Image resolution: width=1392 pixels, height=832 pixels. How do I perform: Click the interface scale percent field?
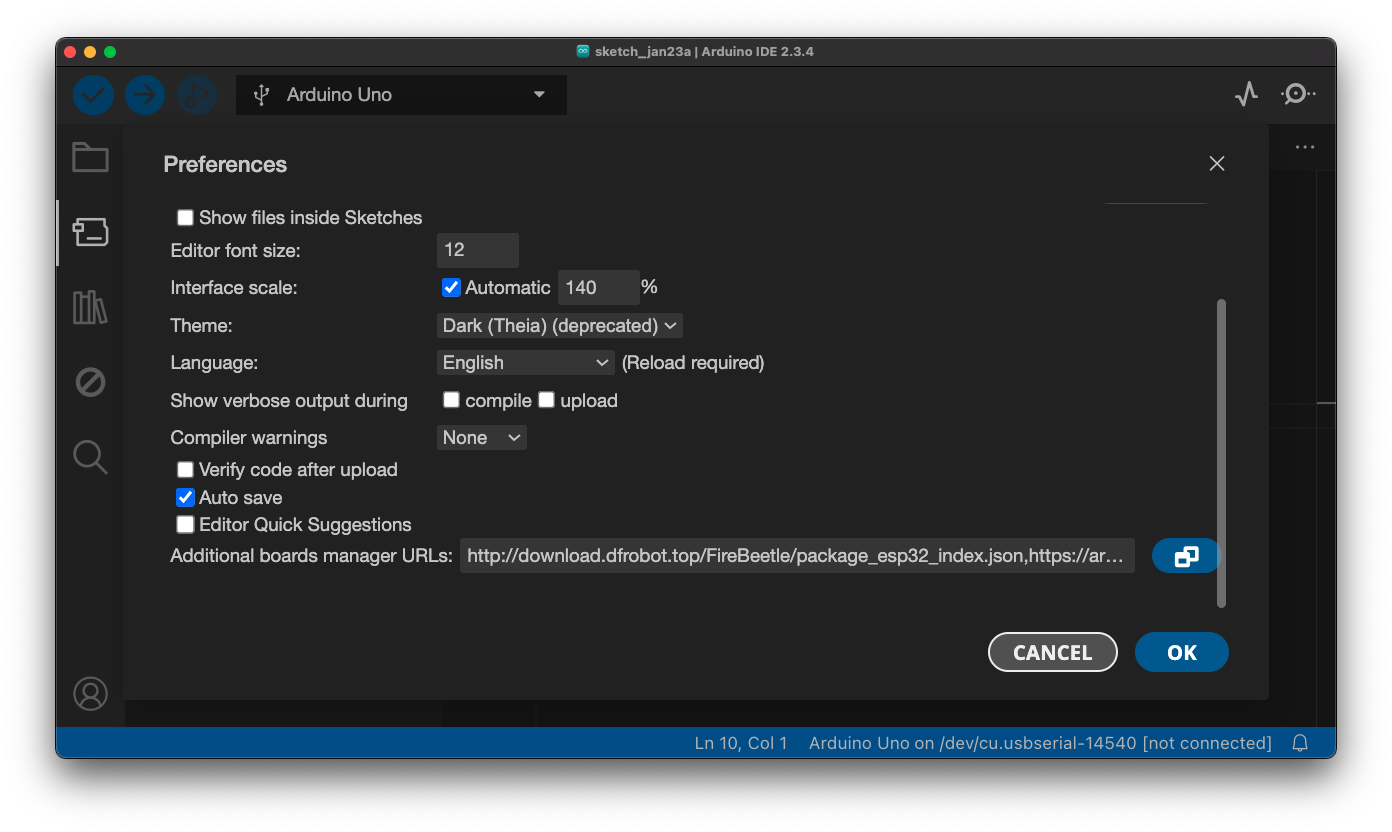coord(598,288)
